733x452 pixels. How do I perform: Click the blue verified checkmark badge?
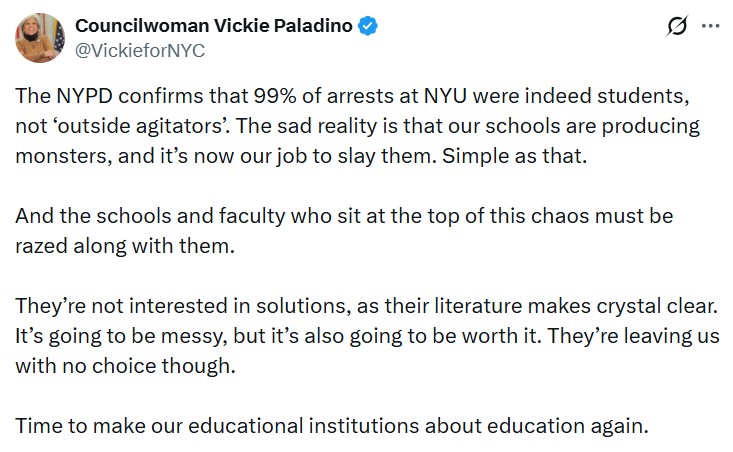[367, 26]
